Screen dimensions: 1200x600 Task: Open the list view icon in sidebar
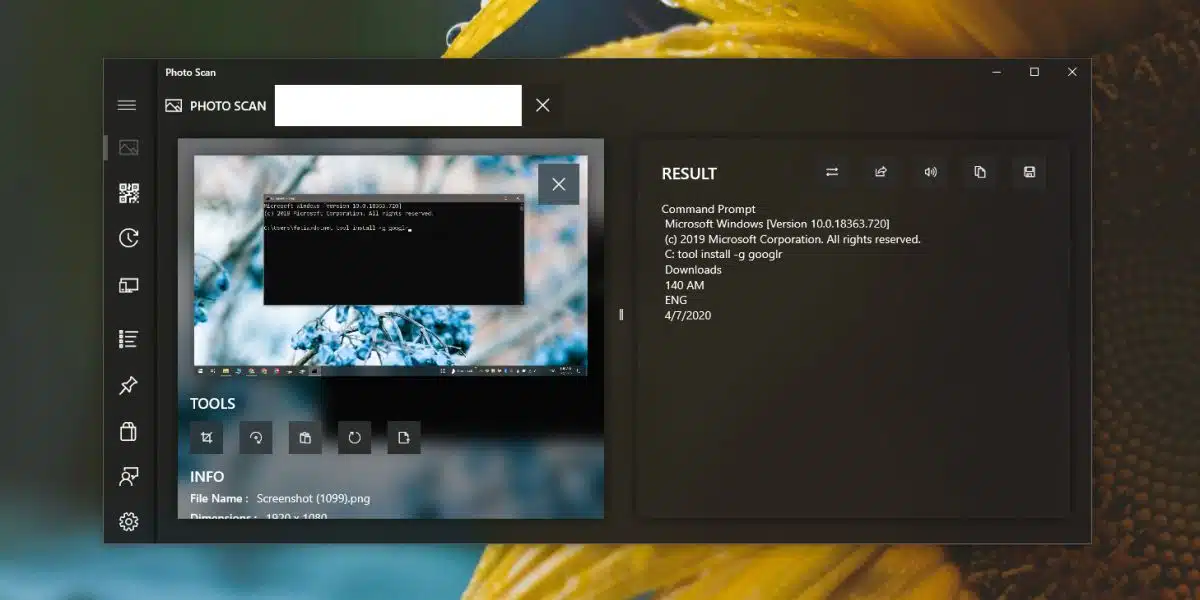128,339
